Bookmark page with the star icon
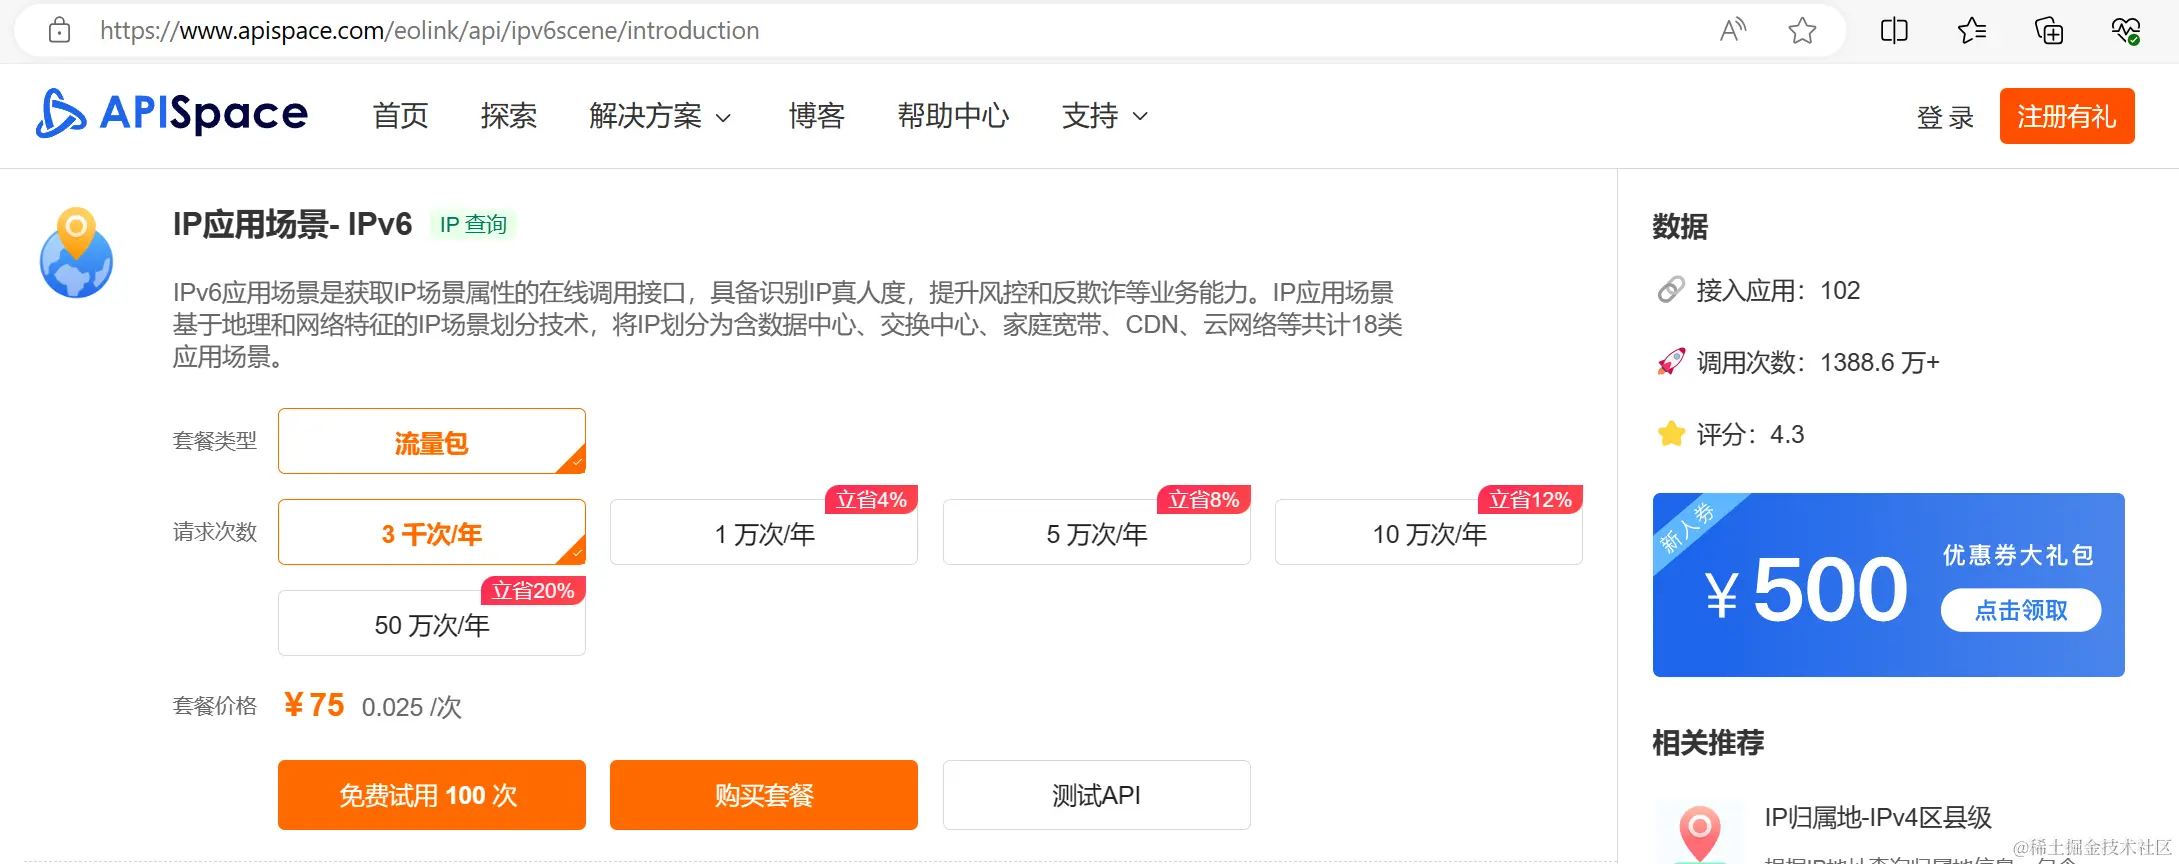Screen dimensions: 2179x864 [1802, 30]
